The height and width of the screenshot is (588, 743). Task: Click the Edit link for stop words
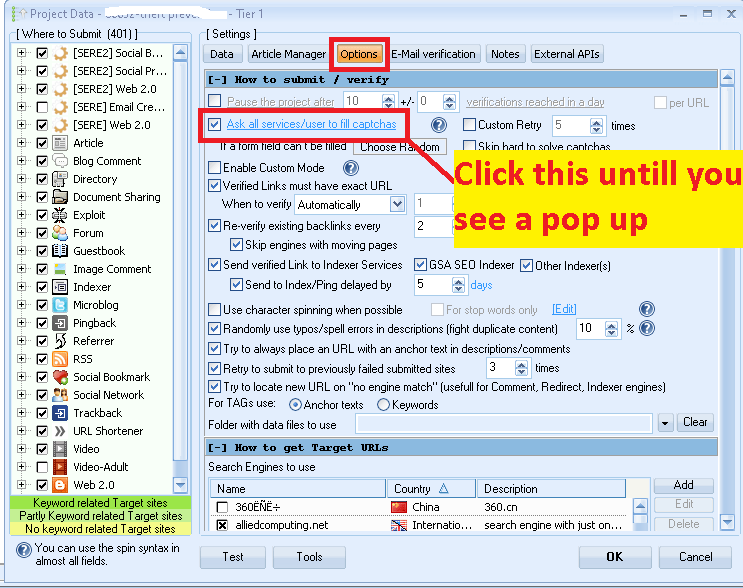tap(564, 310)
